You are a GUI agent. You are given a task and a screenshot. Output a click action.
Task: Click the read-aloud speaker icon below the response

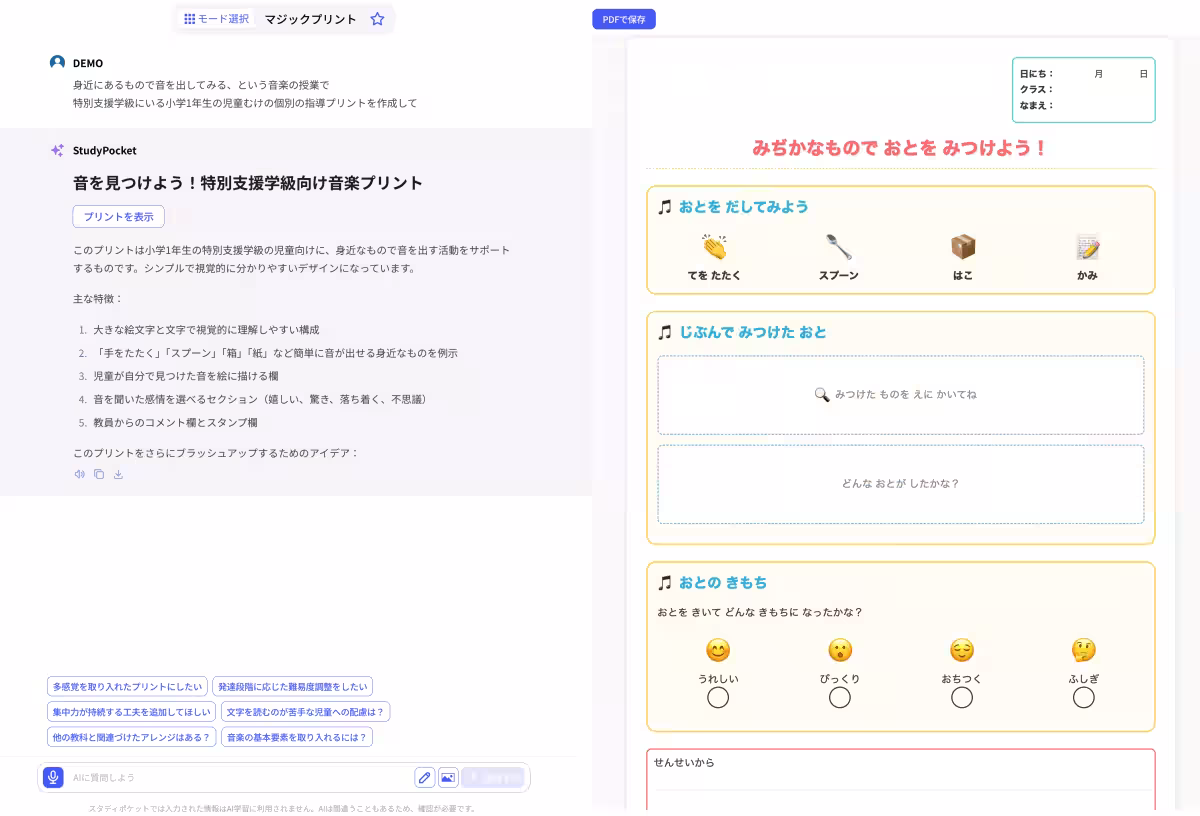pos(79,473)
